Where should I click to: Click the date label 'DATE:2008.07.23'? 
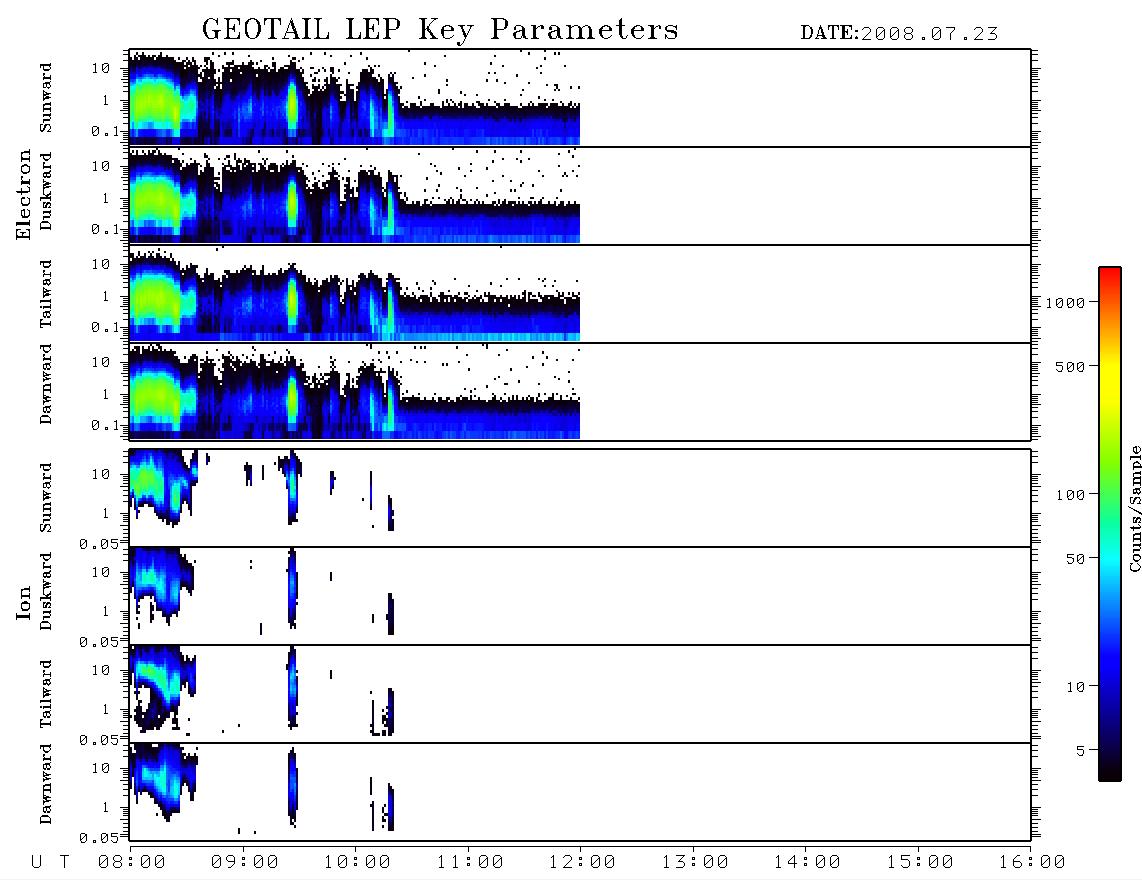coord(899,34)
